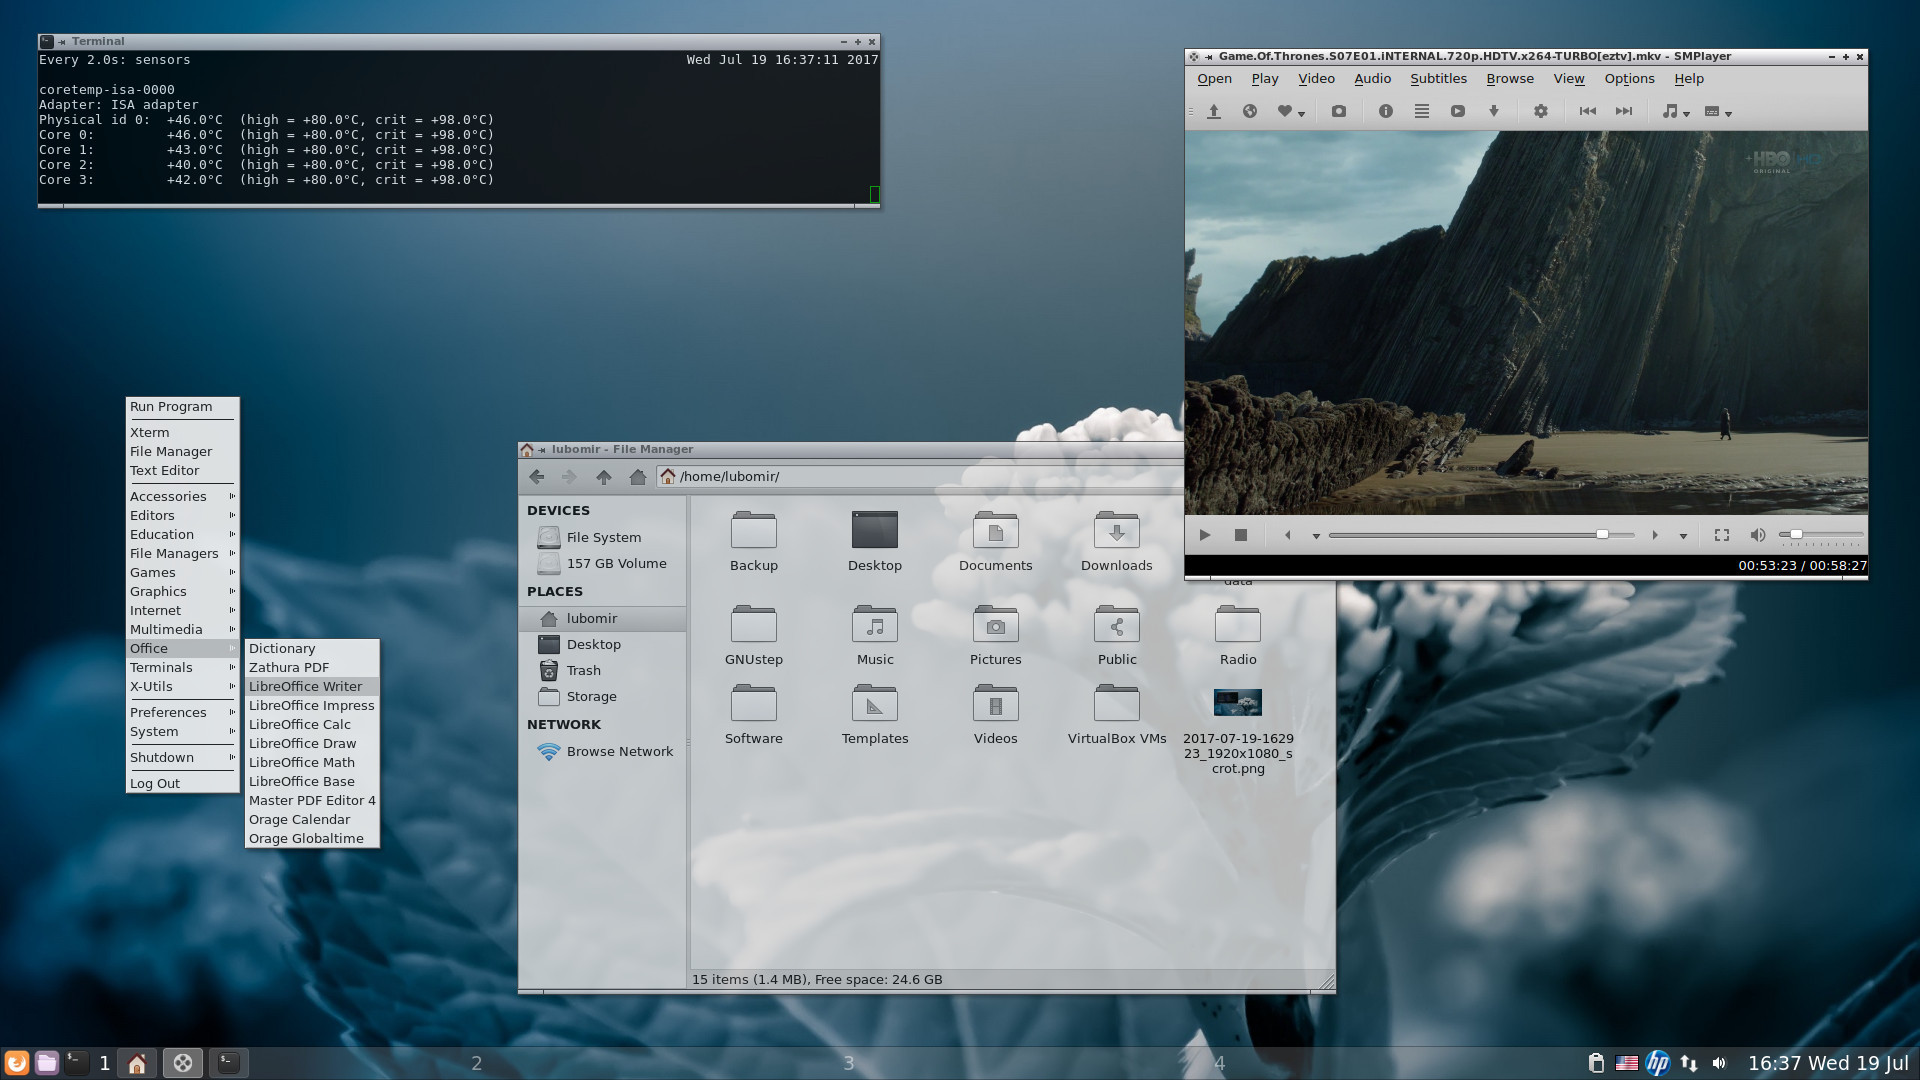Switch to workspace 2 on the panel

point(476,1063)
